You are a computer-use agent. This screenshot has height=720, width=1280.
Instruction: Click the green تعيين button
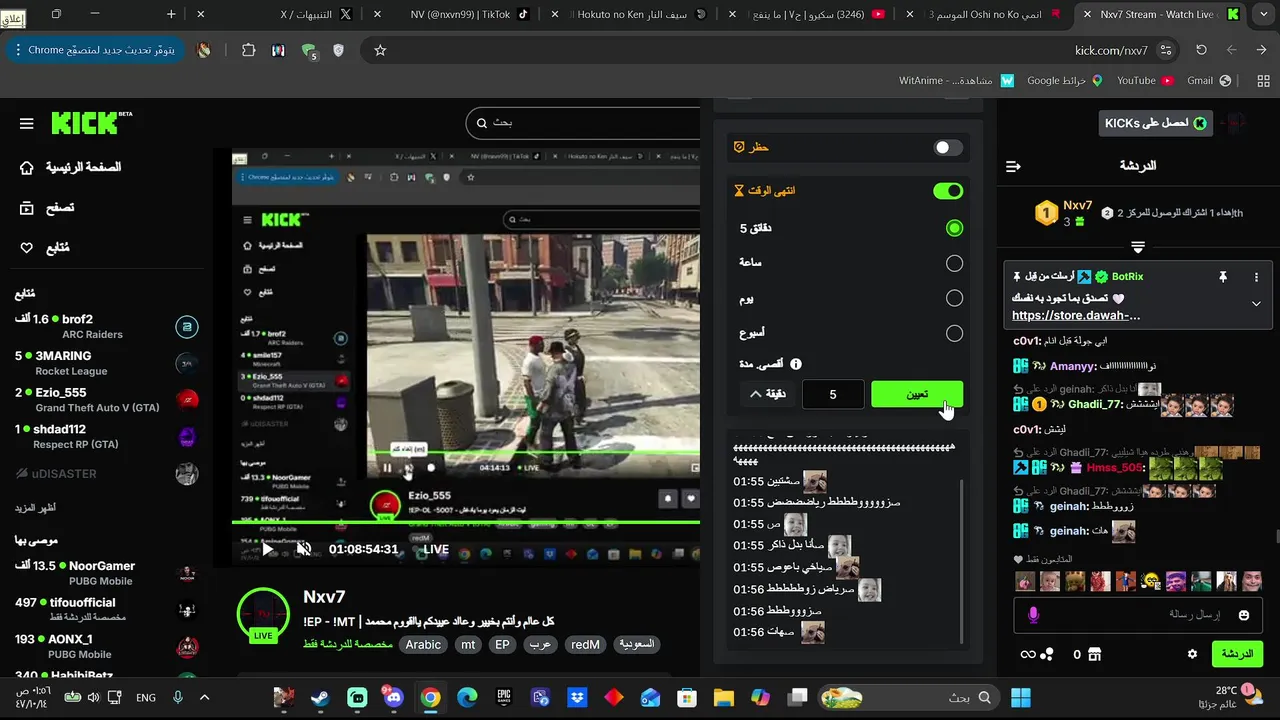click(x=917, y=394)
